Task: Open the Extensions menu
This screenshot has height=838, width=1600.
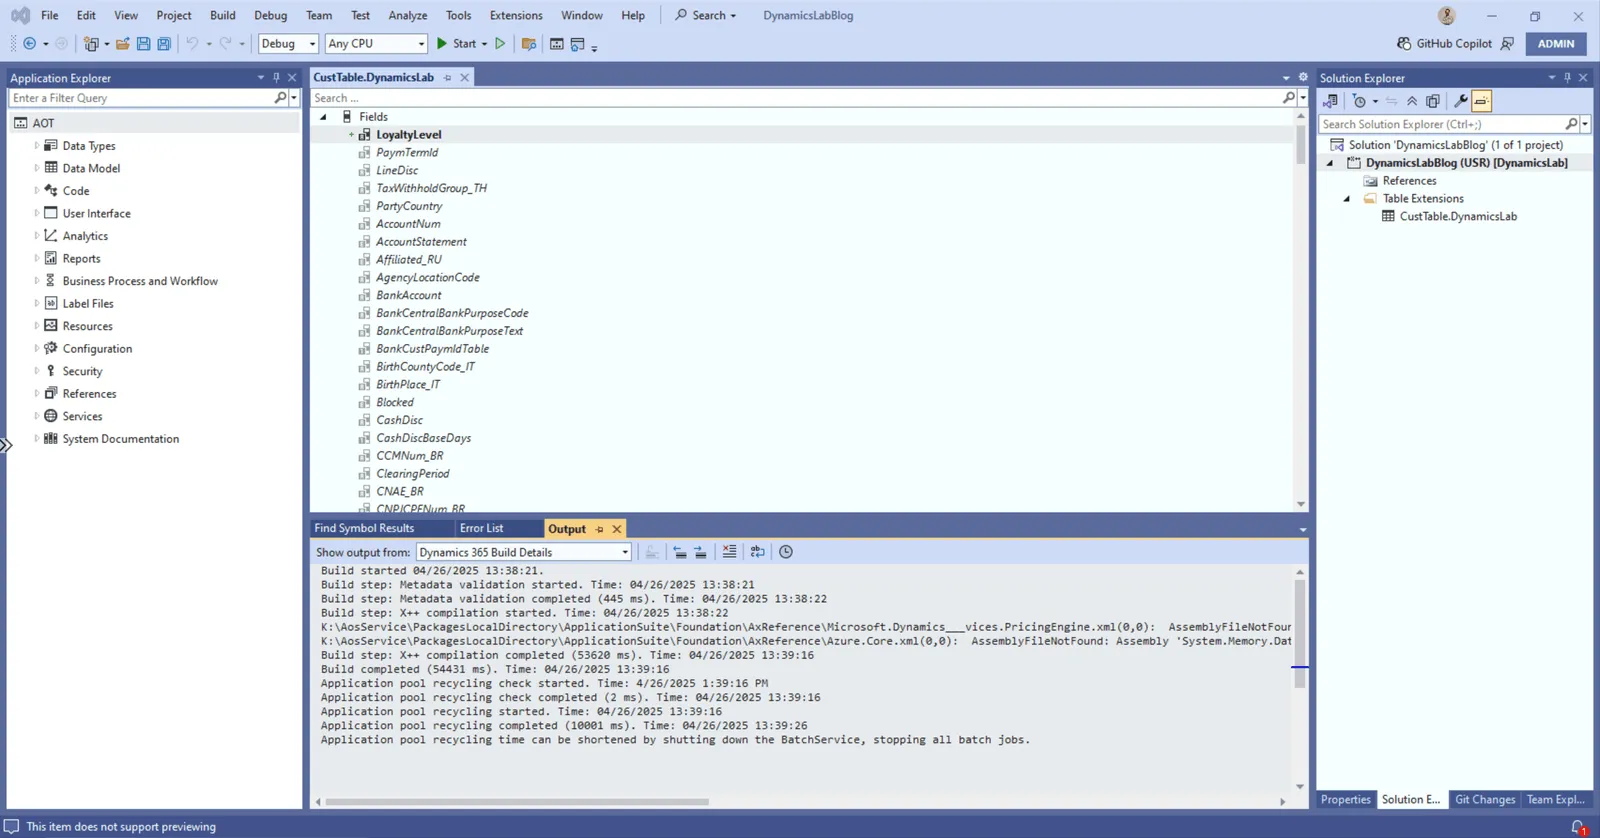Action: 516,16
